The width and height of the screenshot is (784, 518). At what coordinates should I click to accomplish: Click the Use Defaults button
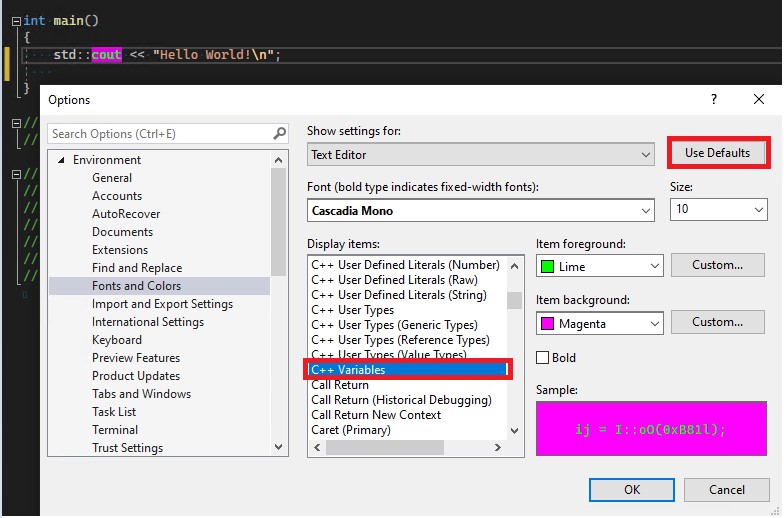coord(718,153)
